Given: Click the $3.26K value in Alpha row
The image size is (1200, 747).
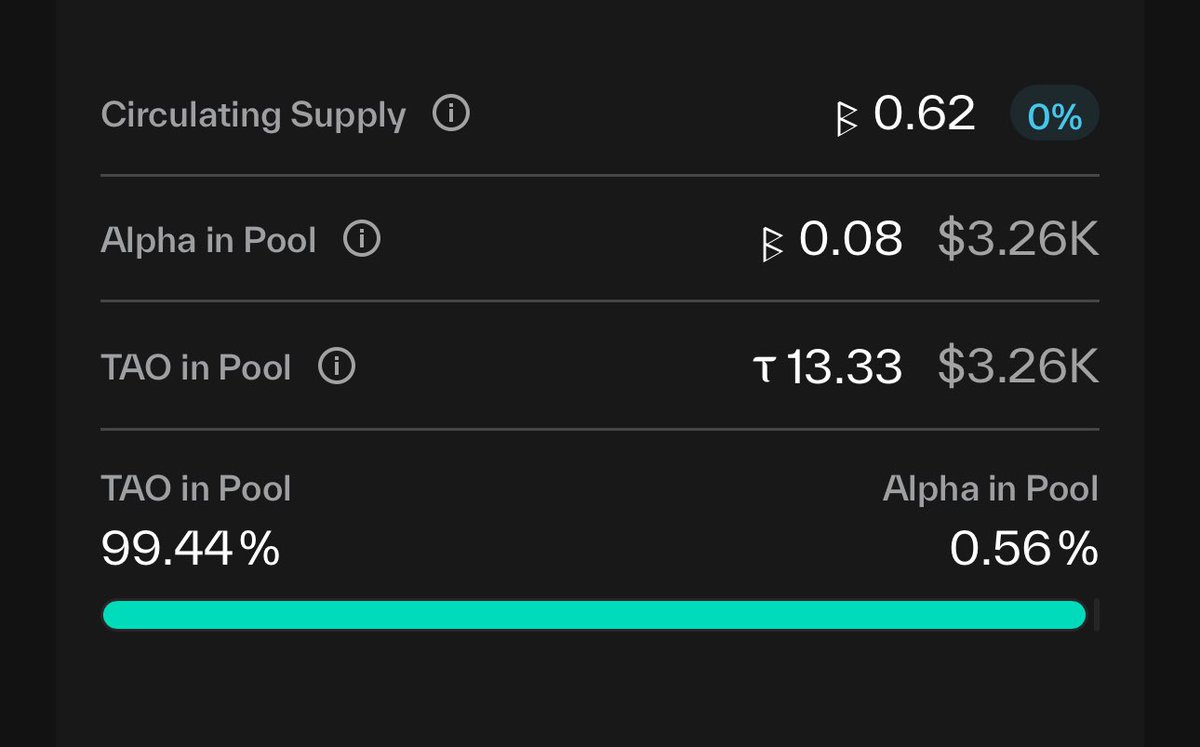Looking at the screenshot, I should (x=1018, y=239).
